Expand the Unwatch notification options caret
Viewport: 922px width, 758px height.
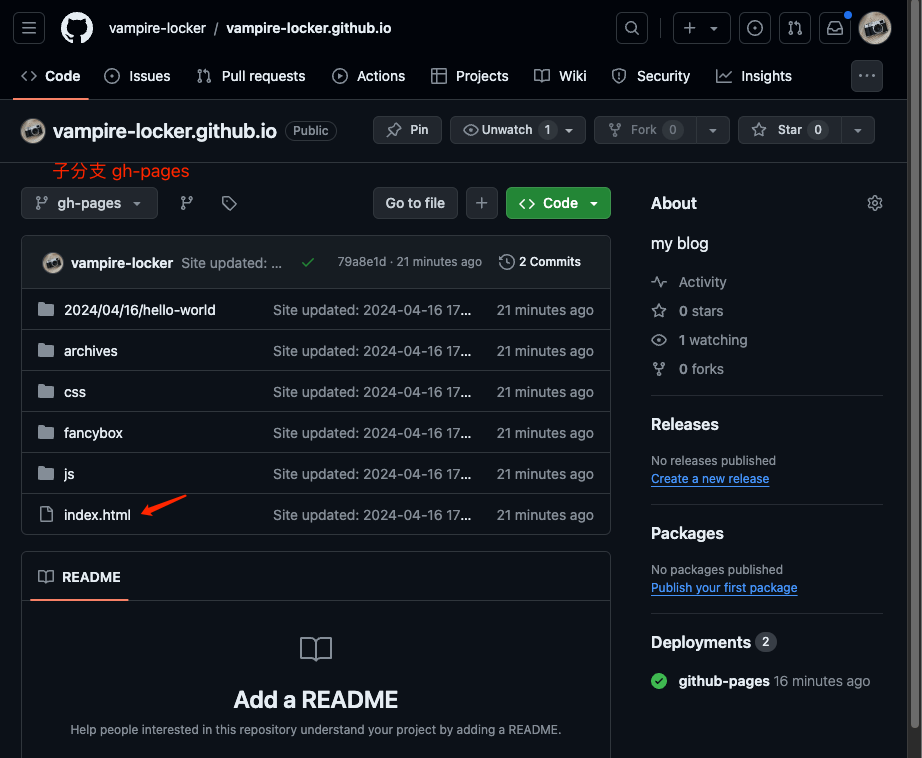click(569, 130)
